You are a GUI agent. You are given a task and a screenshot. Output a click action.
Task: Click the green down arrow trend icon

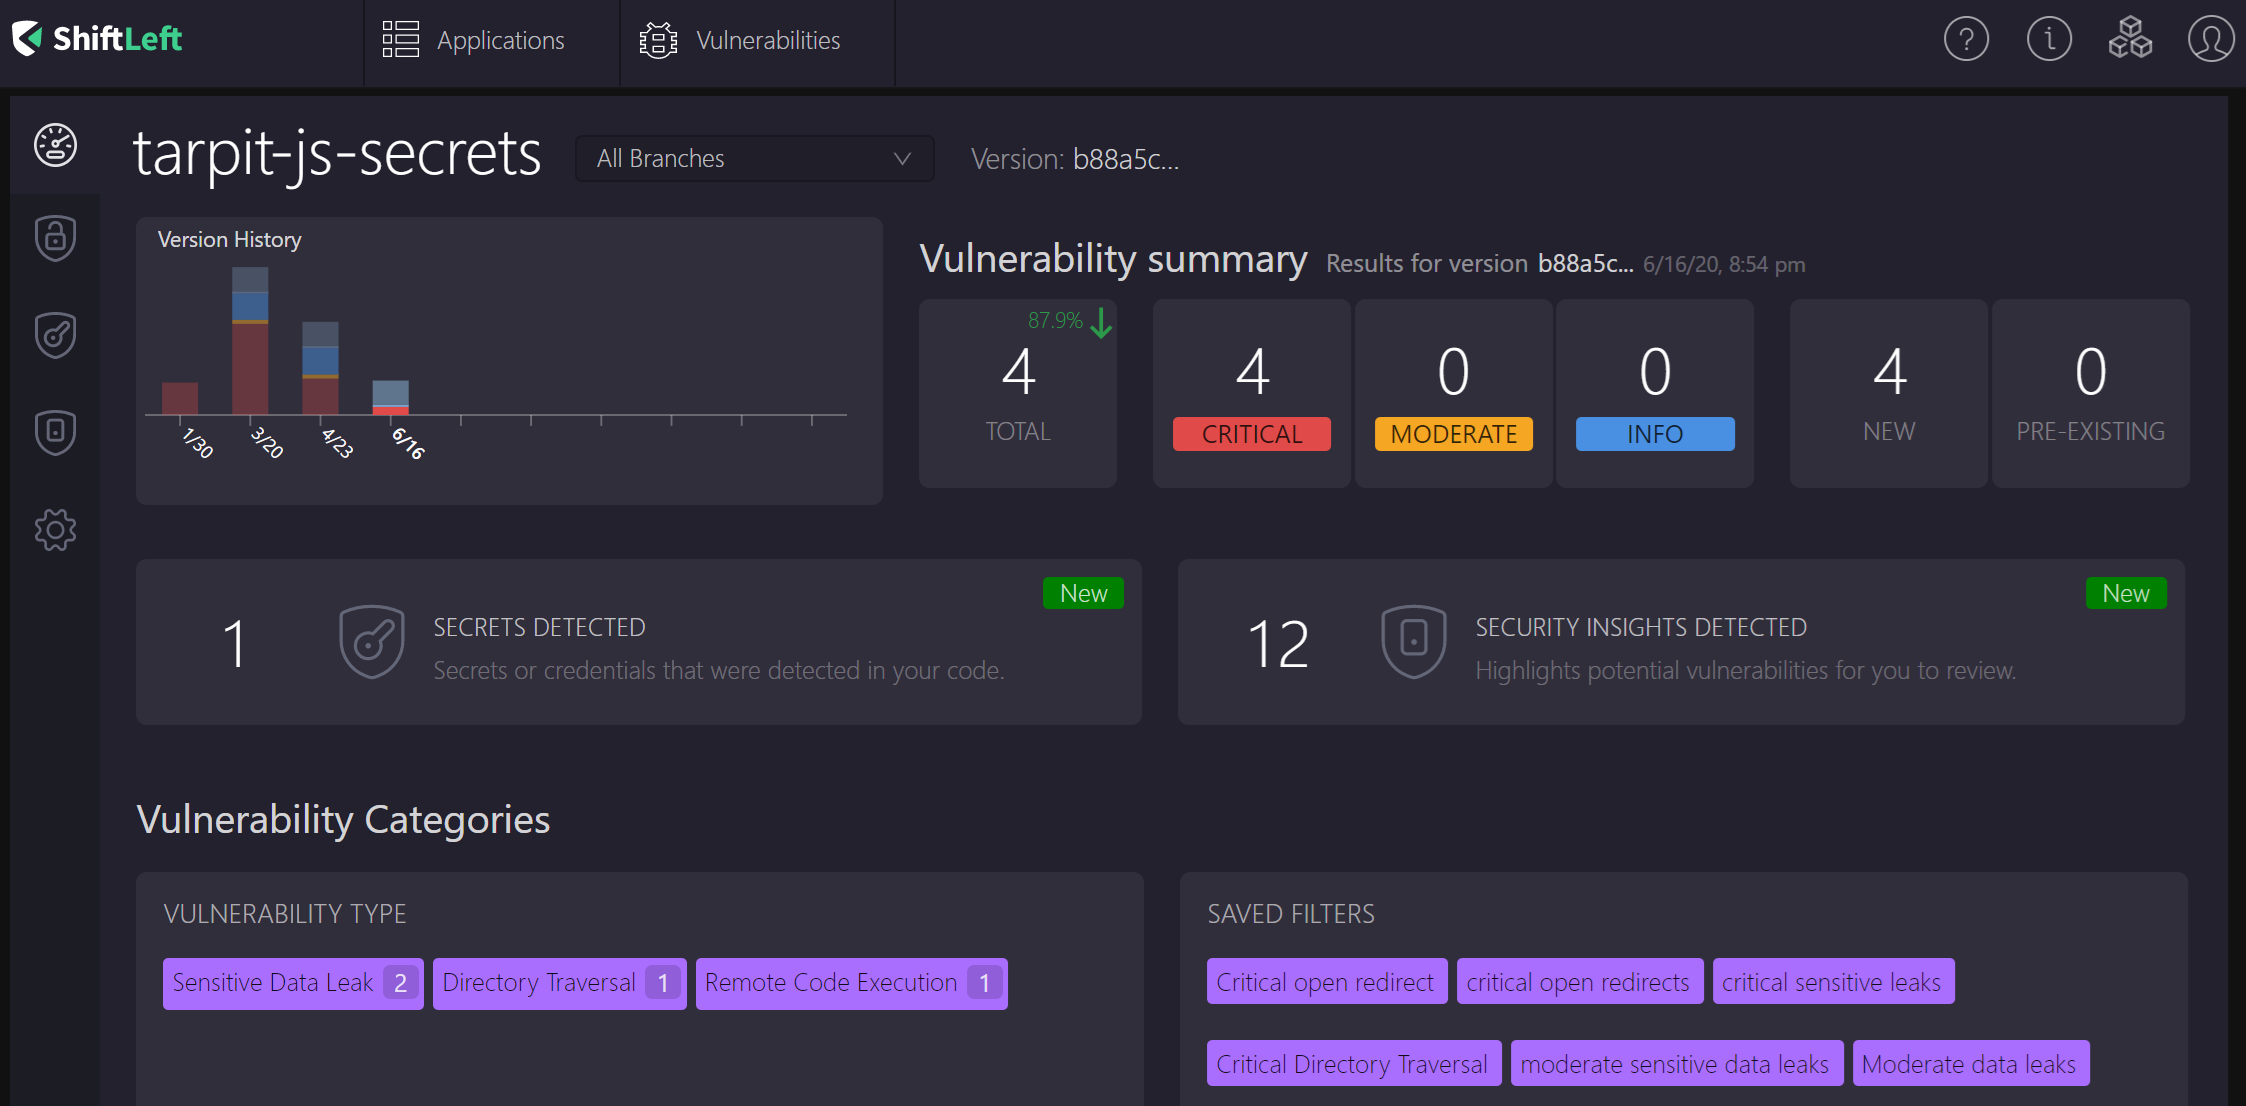(1101, 322)
